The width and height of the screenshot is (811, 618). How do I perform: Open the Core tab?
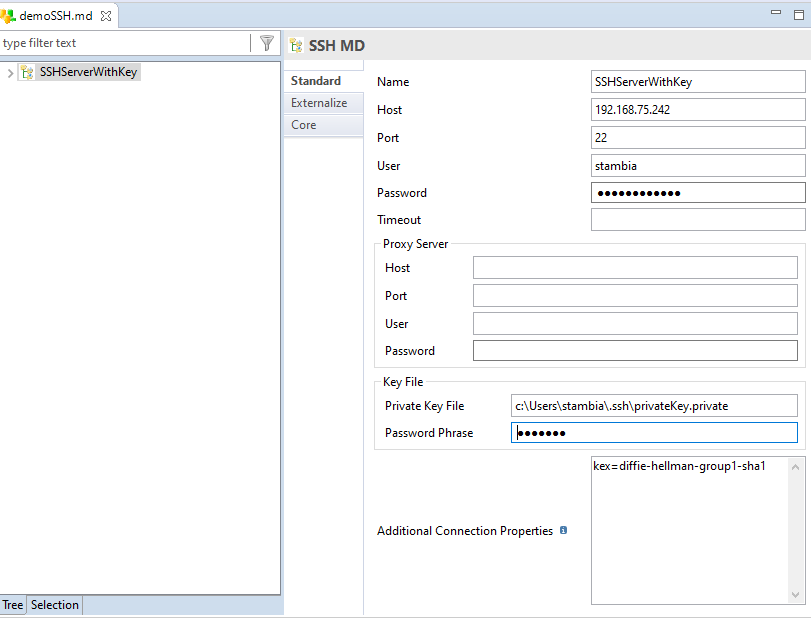click(x=303, y=124)
